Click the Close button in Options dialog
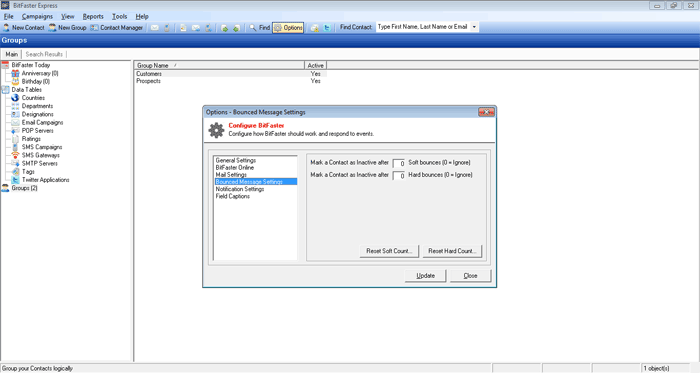This screenshot has width=700, height=373. 471,276
